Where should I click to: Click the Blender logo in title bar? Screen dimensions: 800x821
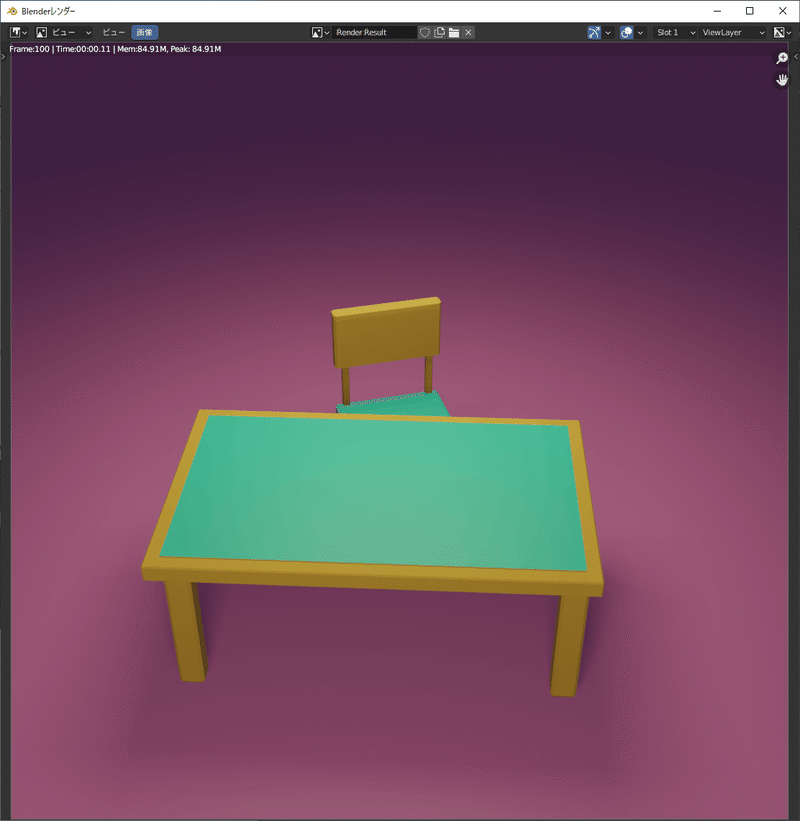pos(12,11)
